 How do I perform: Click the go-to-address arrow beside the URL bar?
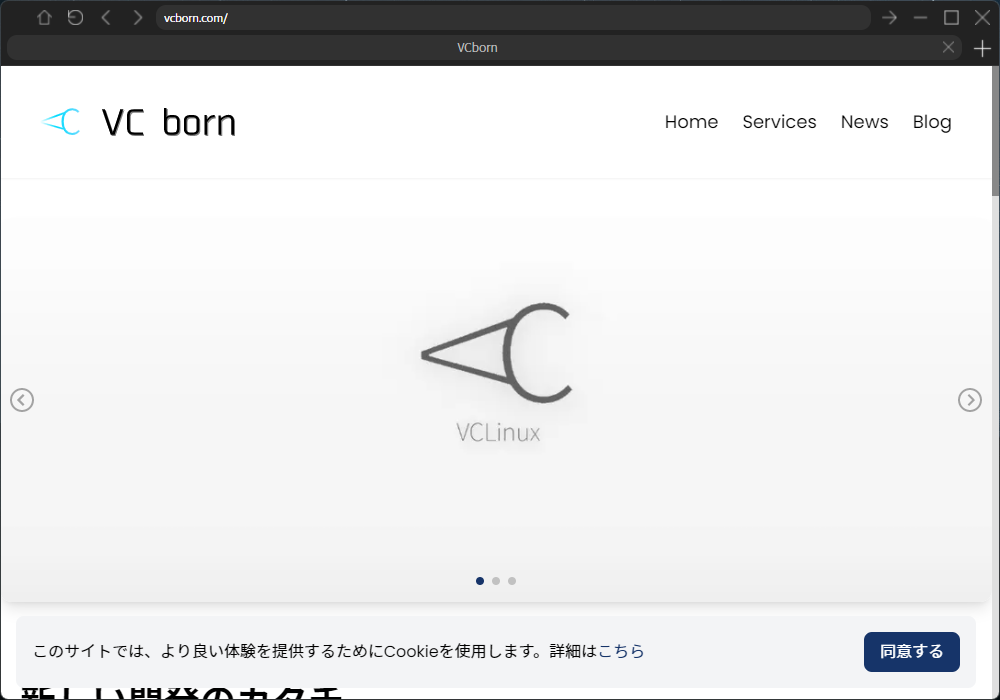tap(889, 17)
